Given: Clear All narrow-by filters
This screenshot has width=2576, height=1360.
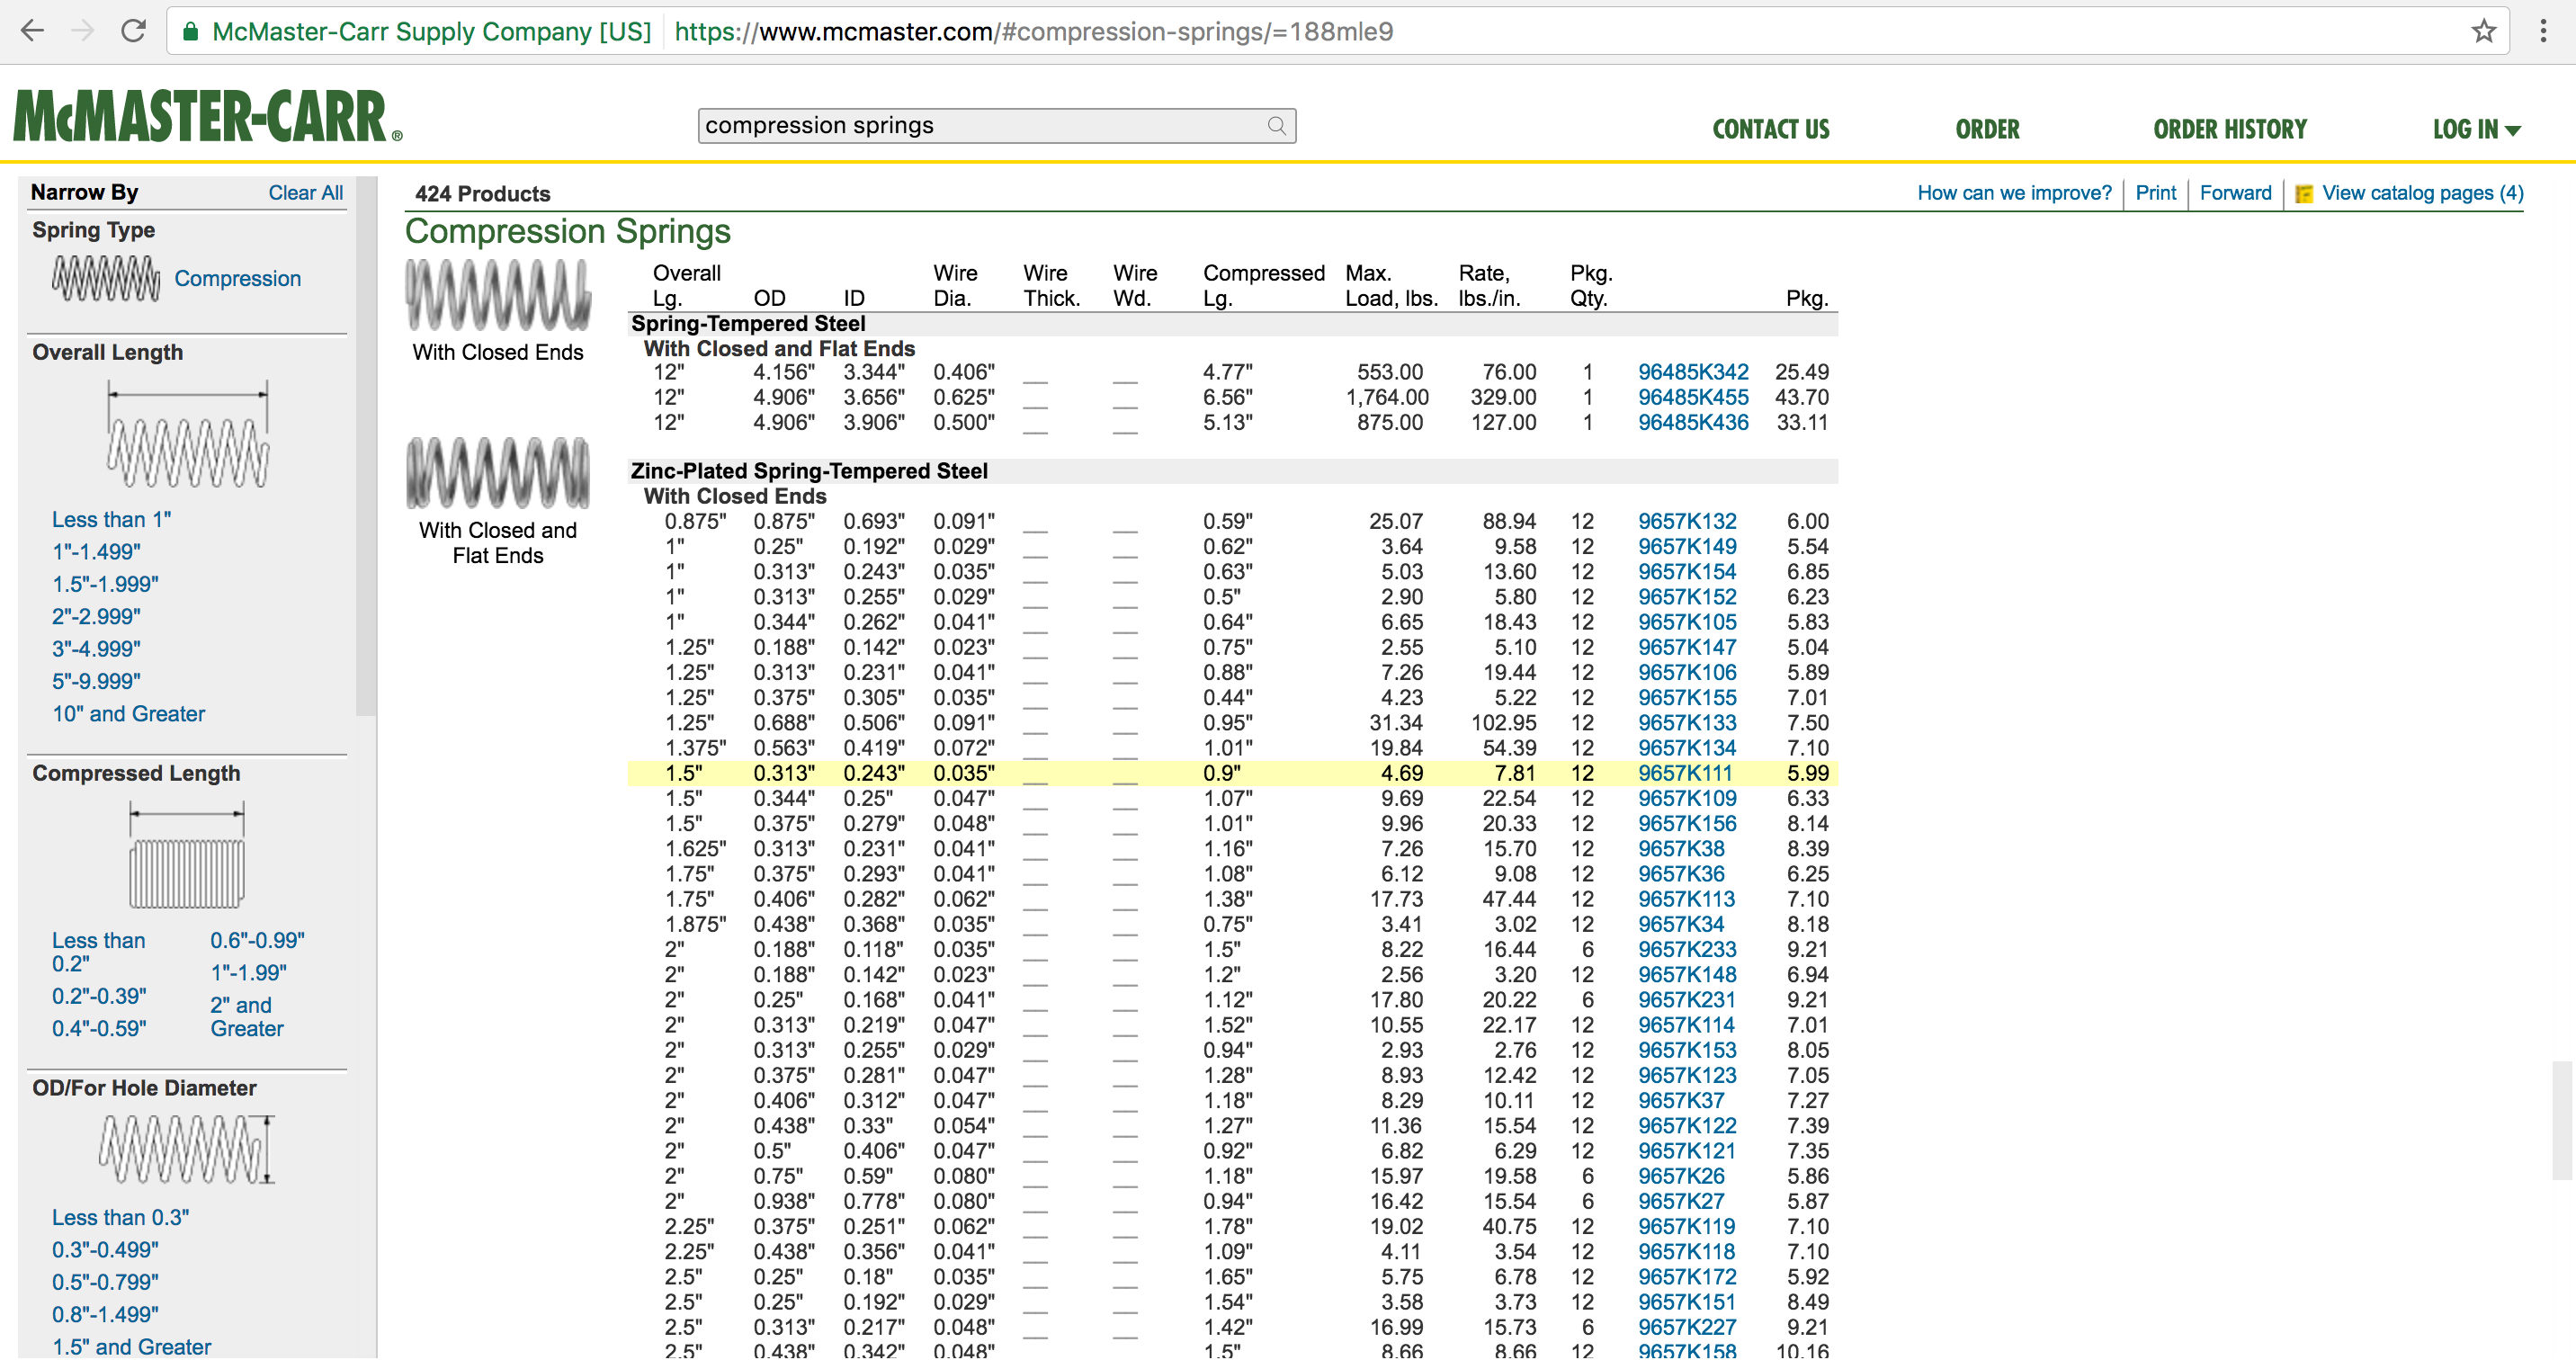Looking at the screenshot, I should point(305,193).
